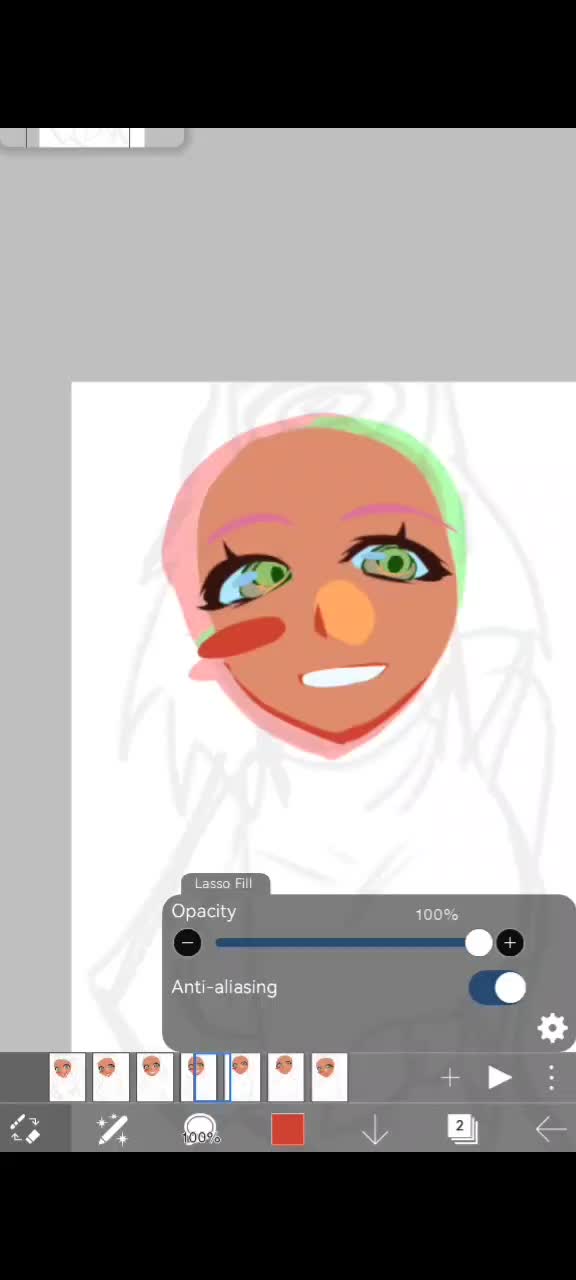Select the last frame thumbnail
Viewport: 576px width, 1280px height.
pyautogui.click(x=329, y=1077)
